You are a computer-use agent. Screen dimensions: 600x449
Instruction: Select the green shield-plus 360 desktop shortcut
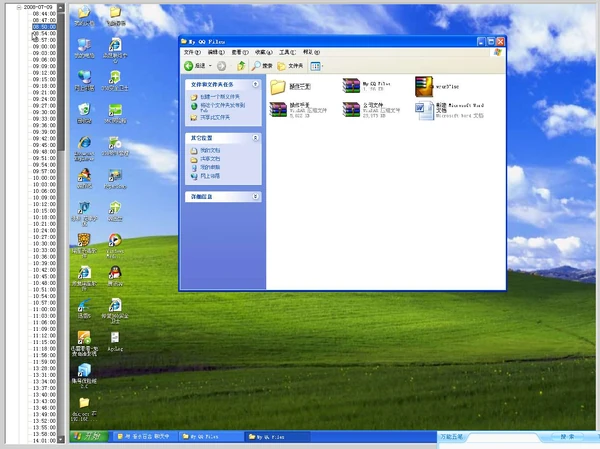click(115, 80)
